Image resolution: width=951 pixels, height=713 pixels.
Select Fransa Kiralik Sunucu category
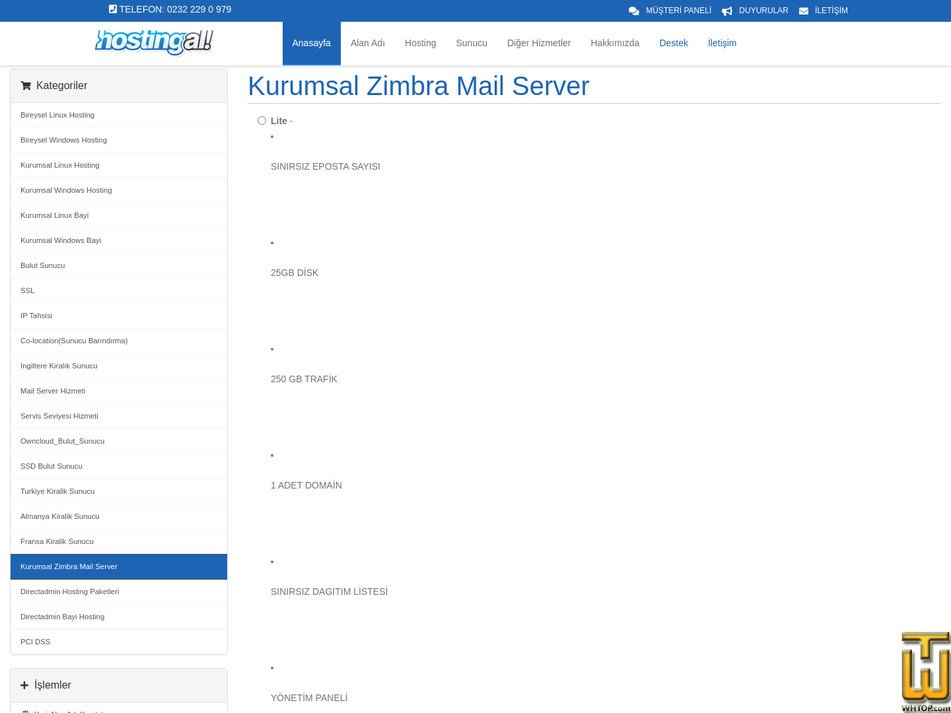pos(119,541)
